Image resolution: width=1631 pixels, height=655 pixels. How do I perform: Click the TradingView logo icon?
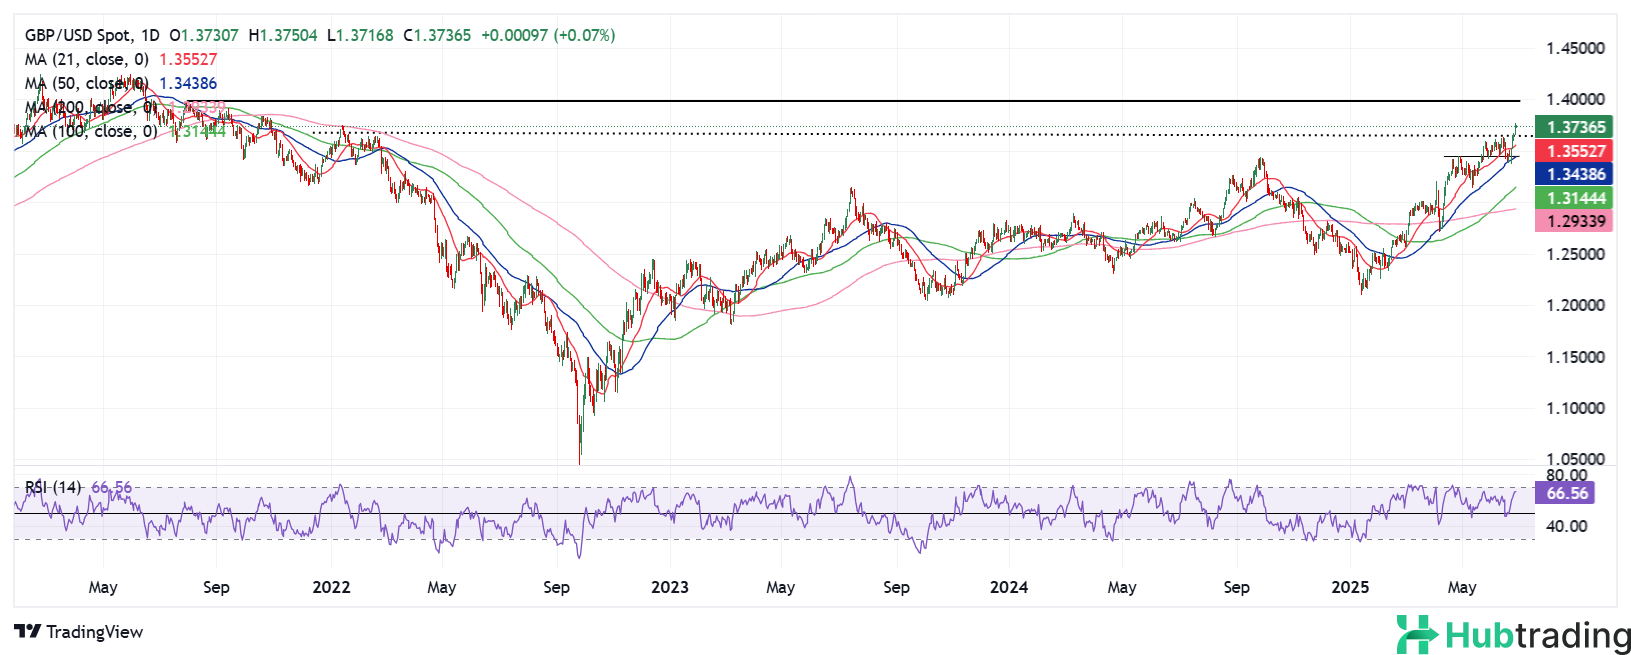[x=27, y=632]
